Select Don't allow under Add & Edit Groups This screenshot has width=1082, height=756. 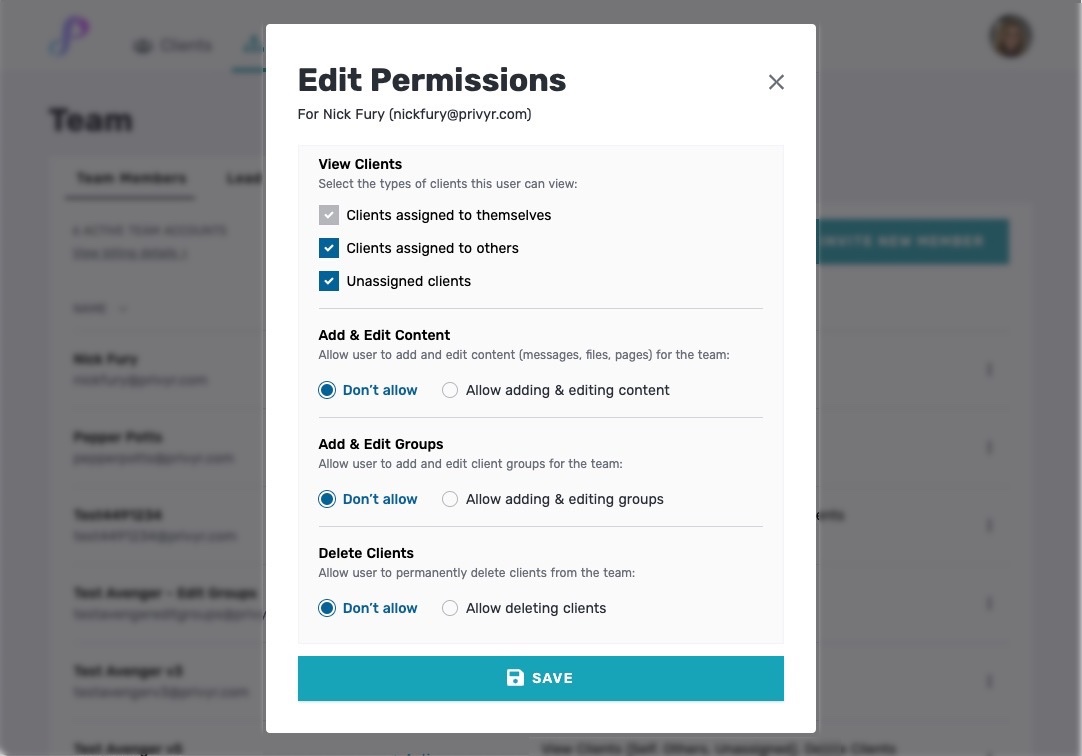(327, 499)
